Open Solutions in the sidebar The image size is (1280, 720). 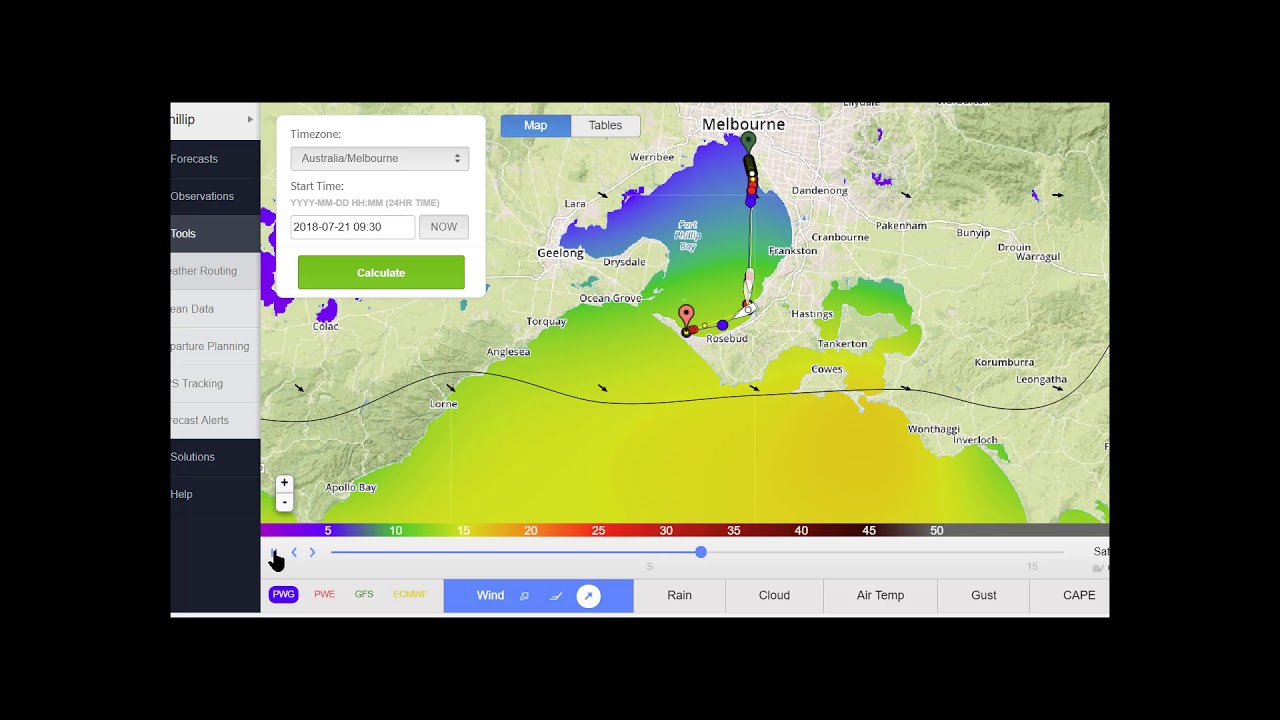click(215, 457)
